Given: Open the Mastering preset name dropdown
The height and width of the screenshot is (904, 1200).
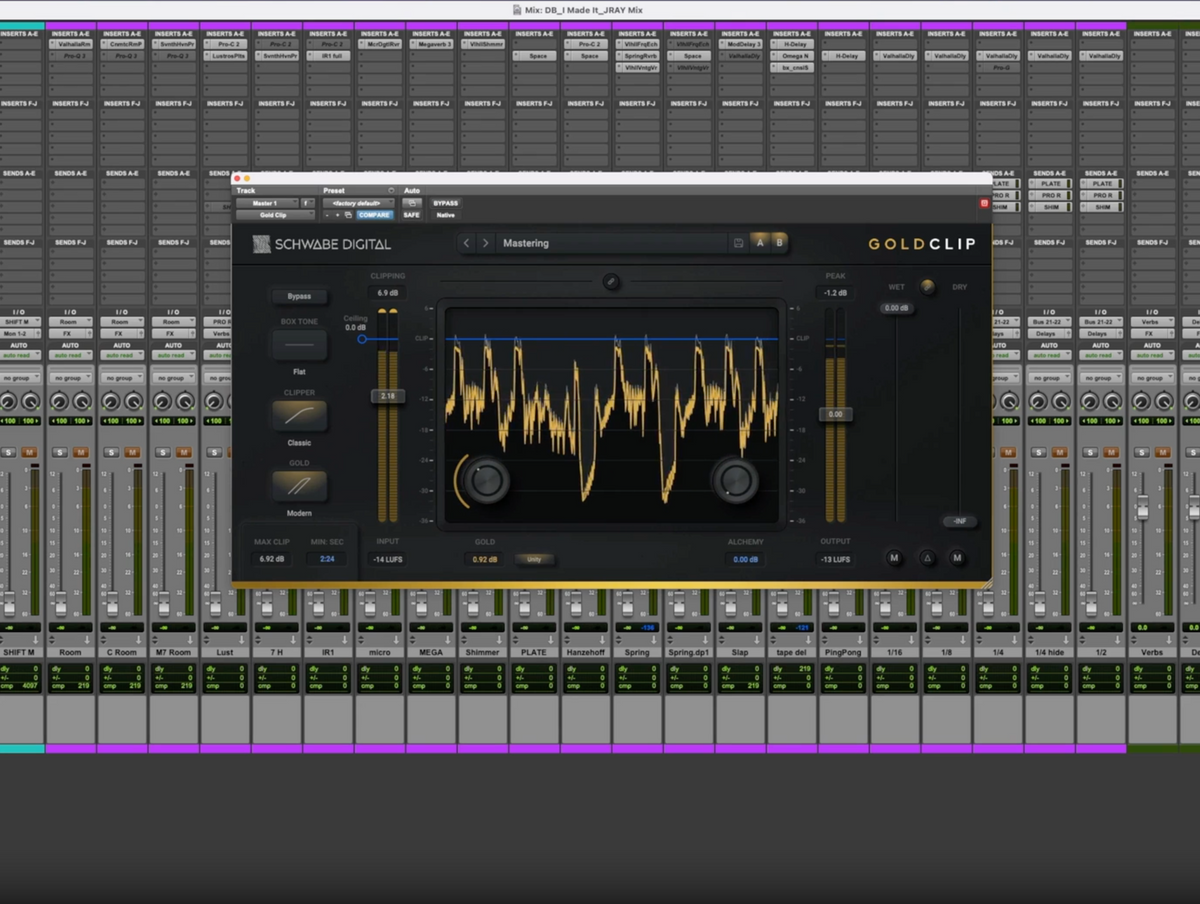Looking at the screenshot, I should [x=615, y=243].
